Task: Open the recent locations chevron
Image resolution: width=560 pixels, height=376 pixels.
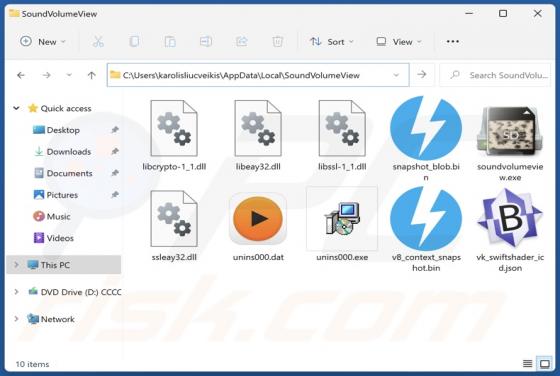Action: pos(69,75)
